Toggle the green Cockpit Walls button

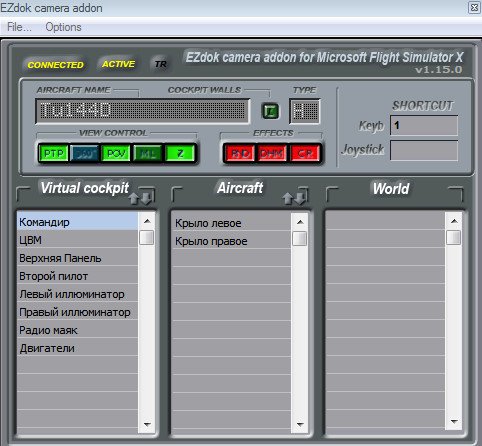[270, 111]
